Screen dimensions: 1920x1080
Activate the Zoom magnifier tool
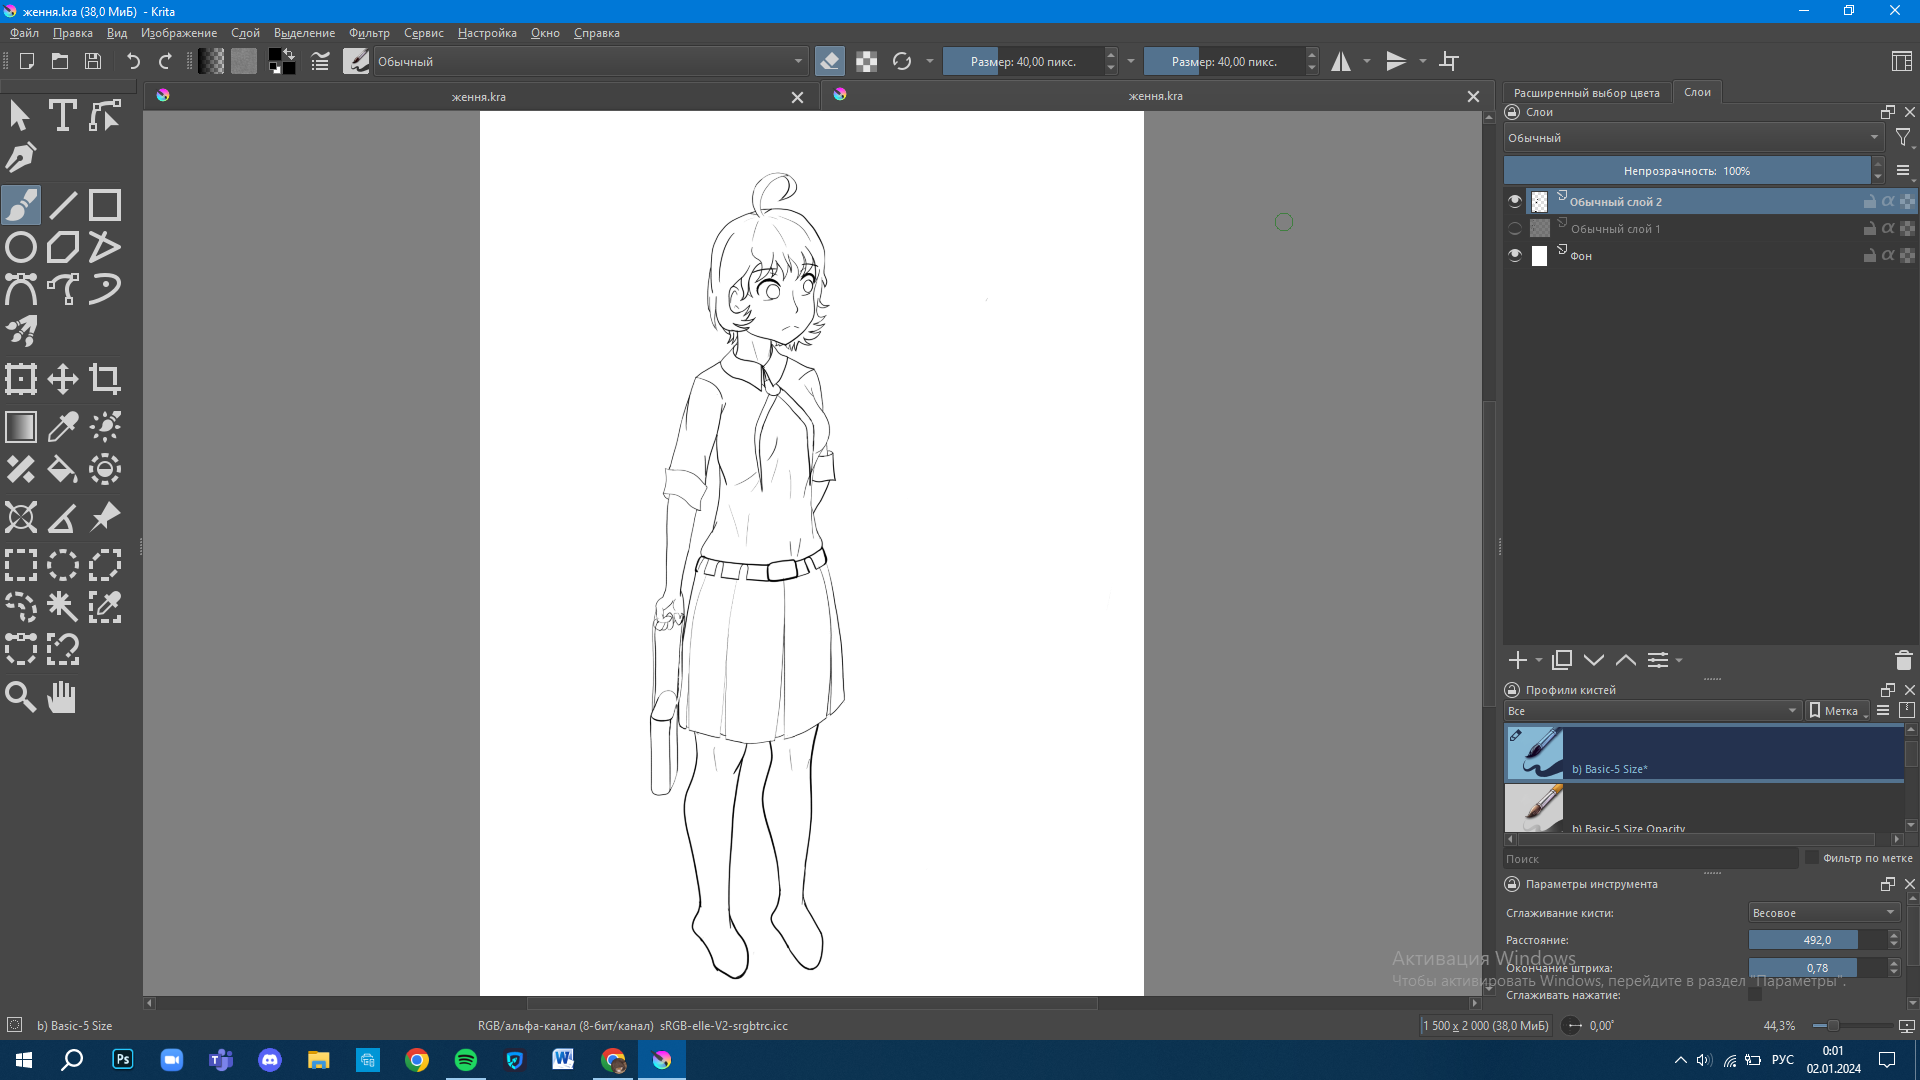click(20, 697)
